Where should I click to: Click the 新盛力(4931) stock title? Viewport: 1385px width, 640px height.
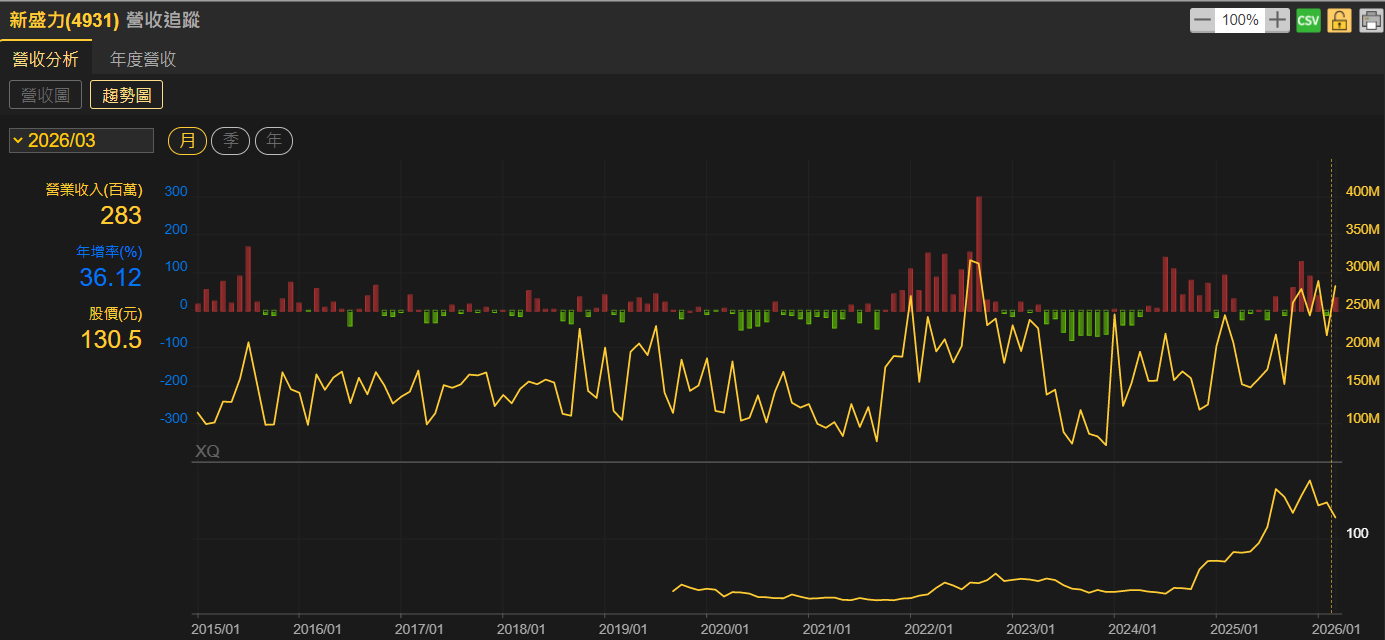pos(64,20)
